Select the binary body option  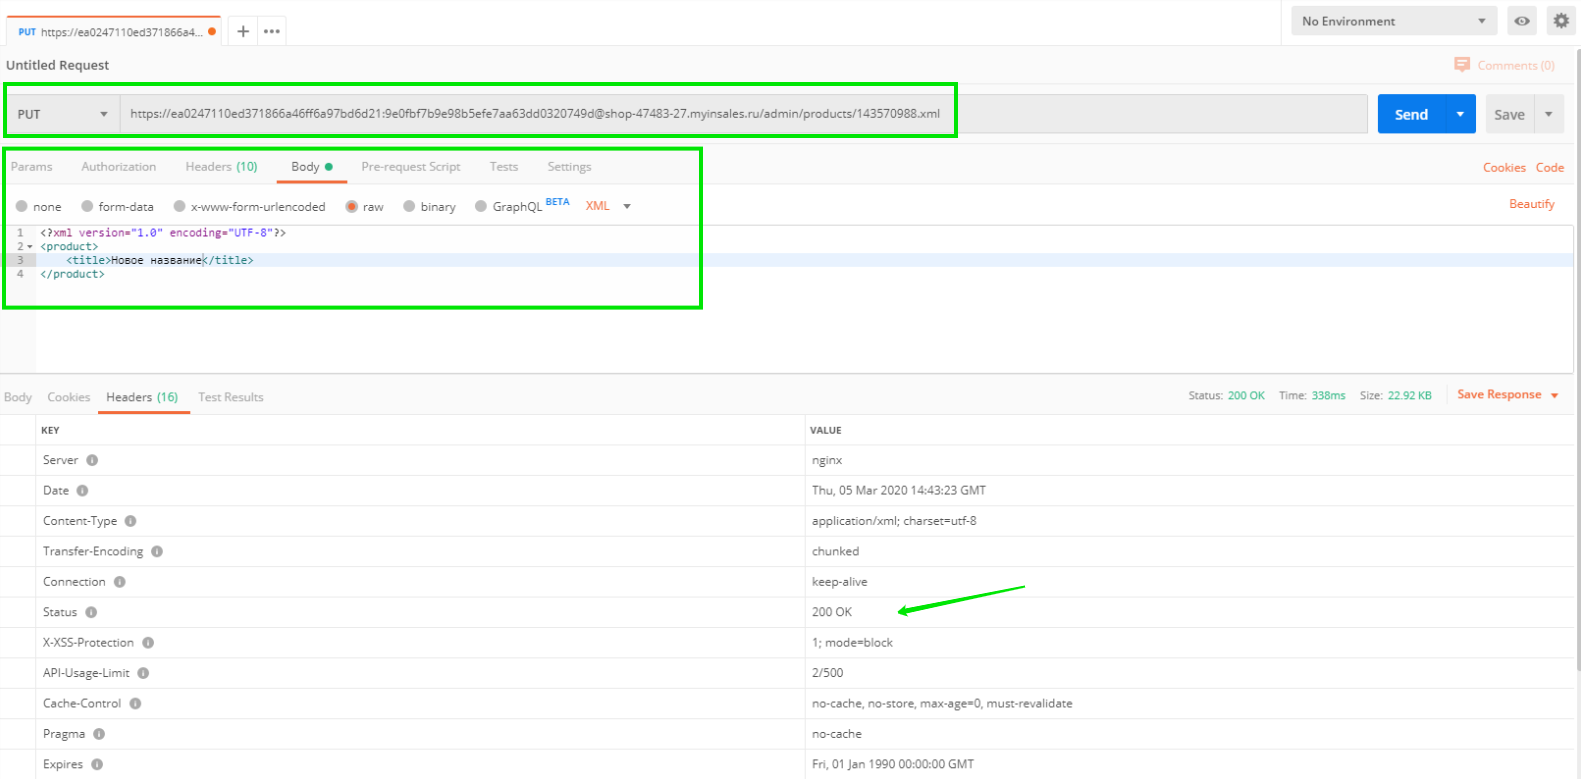point(410,207)
